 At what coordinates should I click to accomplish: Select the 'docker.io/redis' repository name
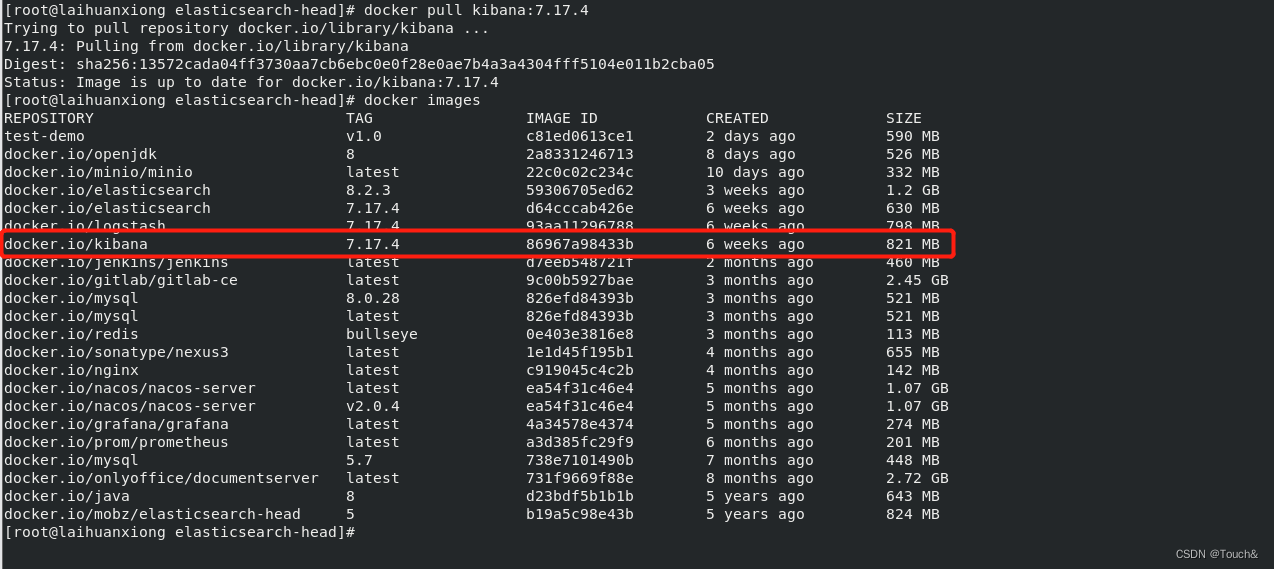tap(71, 334)
